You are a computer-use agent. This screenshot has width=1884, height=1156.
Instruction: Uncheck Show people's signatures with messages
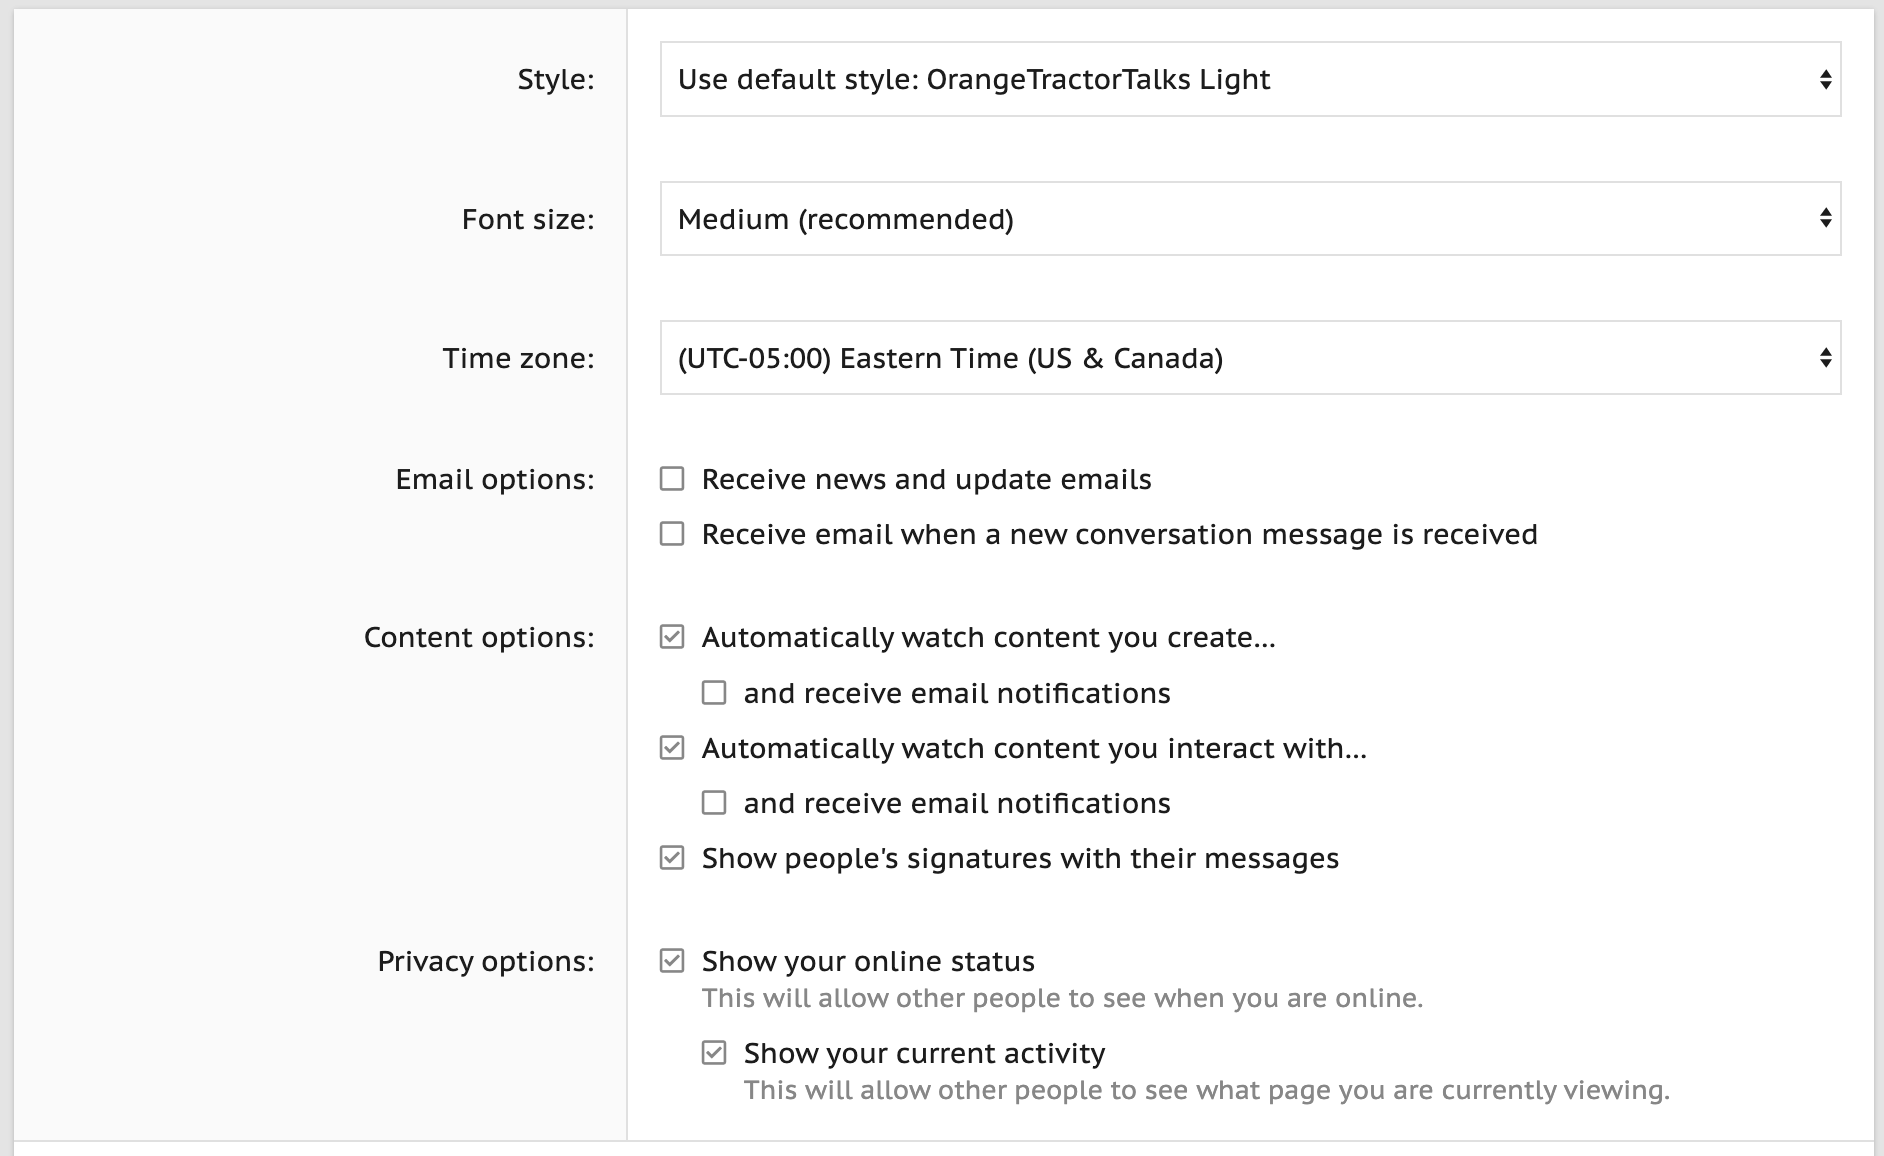[x=672, y=858]
